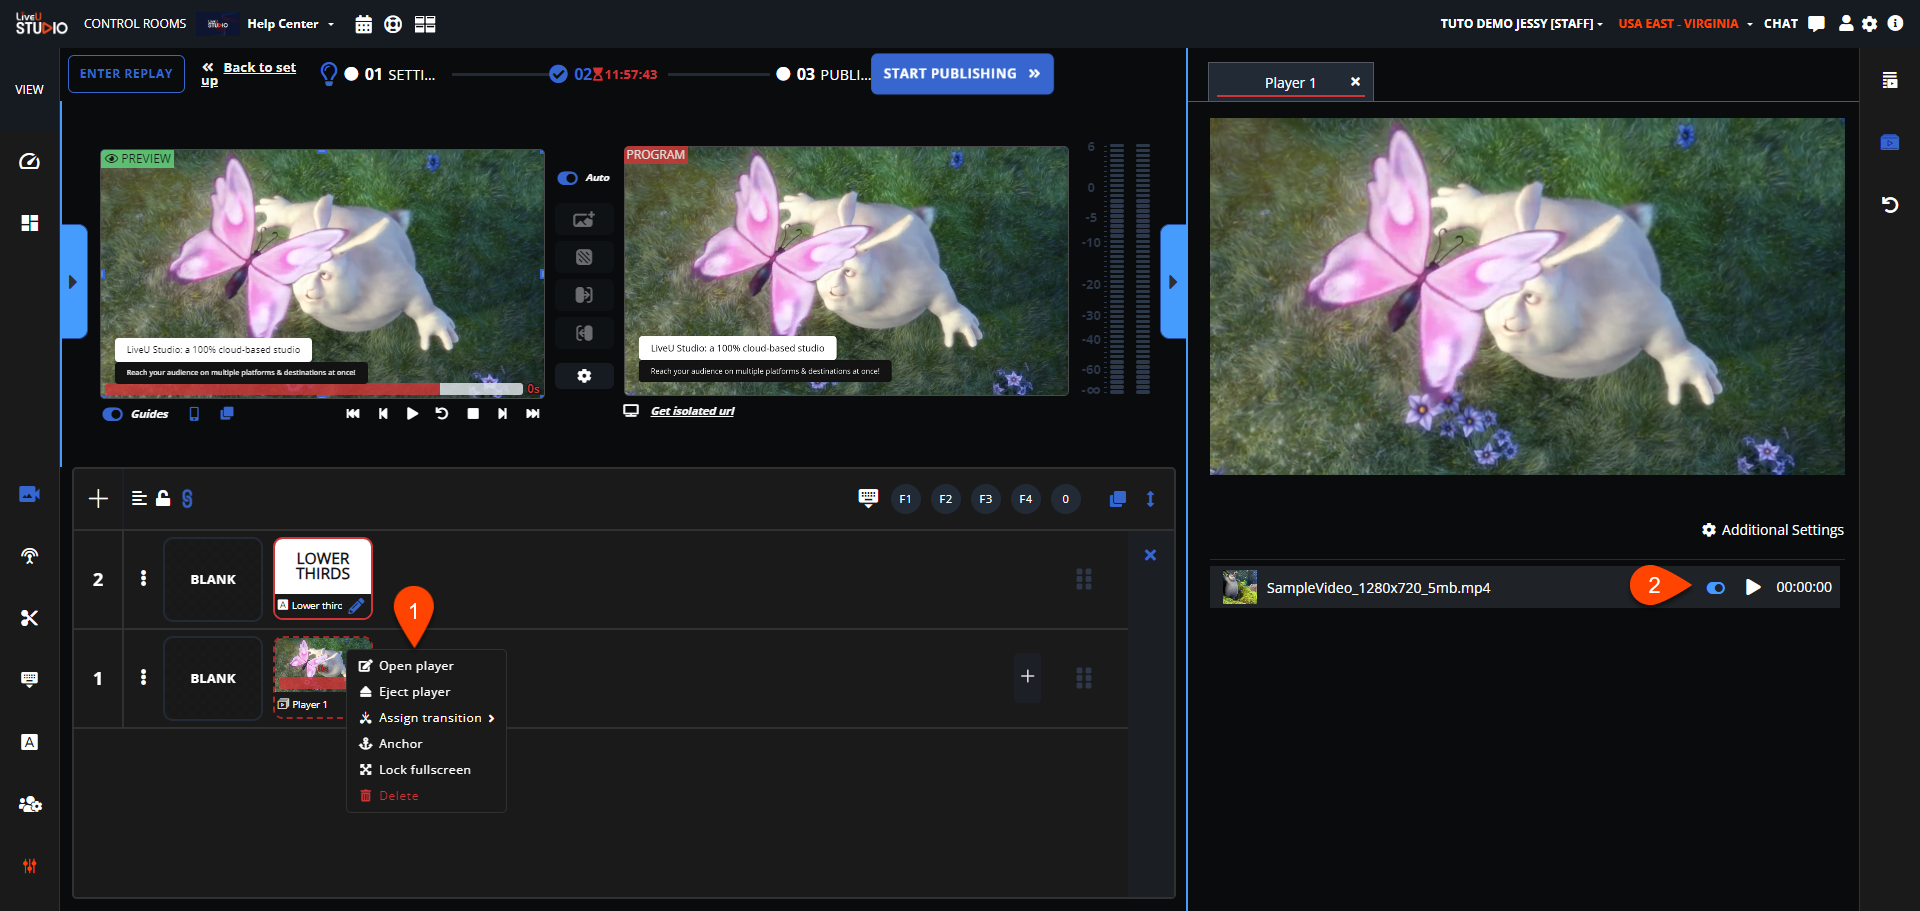Add a source to layer 1 with plus

1027,677
